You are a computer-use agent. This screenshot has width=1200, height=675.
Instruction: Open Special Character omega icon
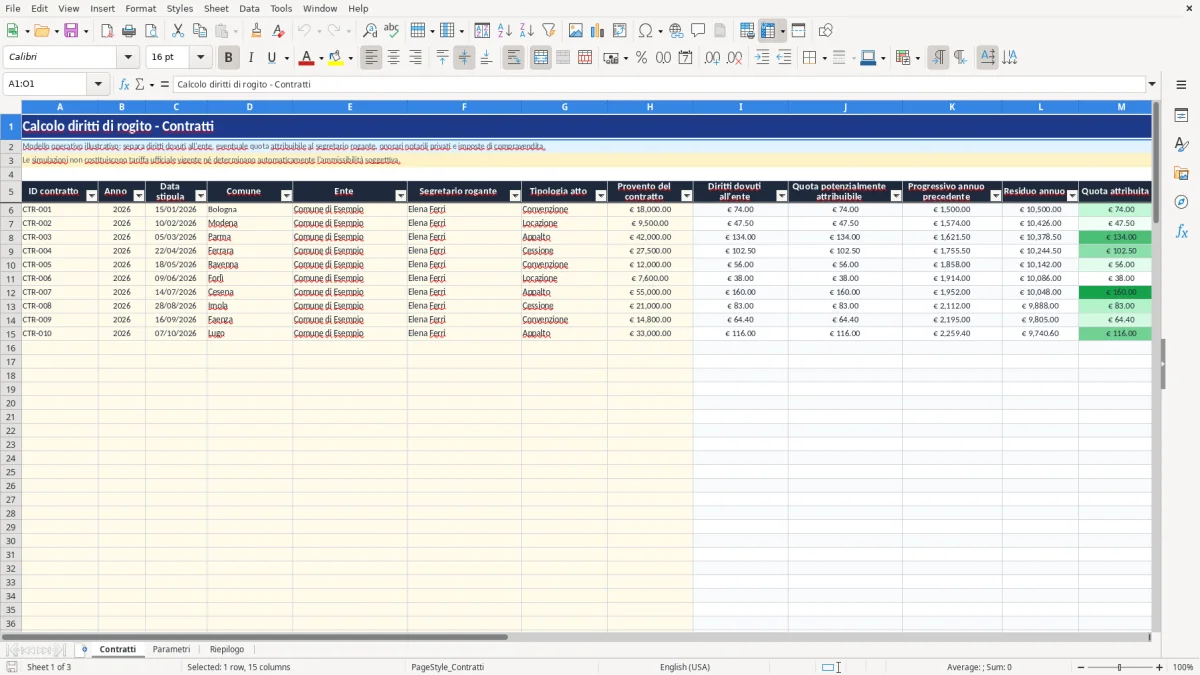pos(645,31)
